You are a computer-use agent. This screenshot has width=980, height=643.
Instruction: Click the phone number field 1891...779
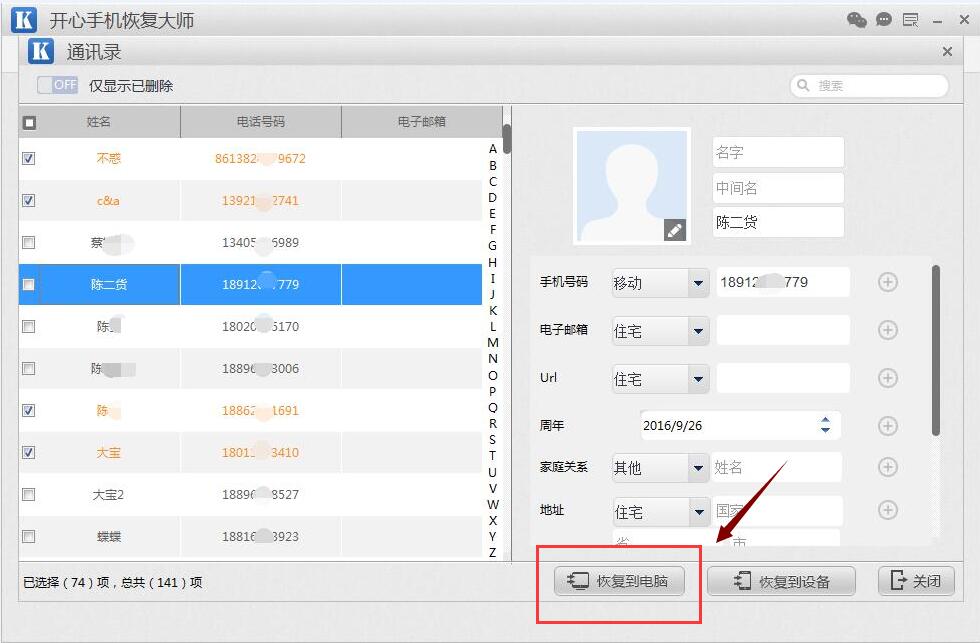click(783, 282)
